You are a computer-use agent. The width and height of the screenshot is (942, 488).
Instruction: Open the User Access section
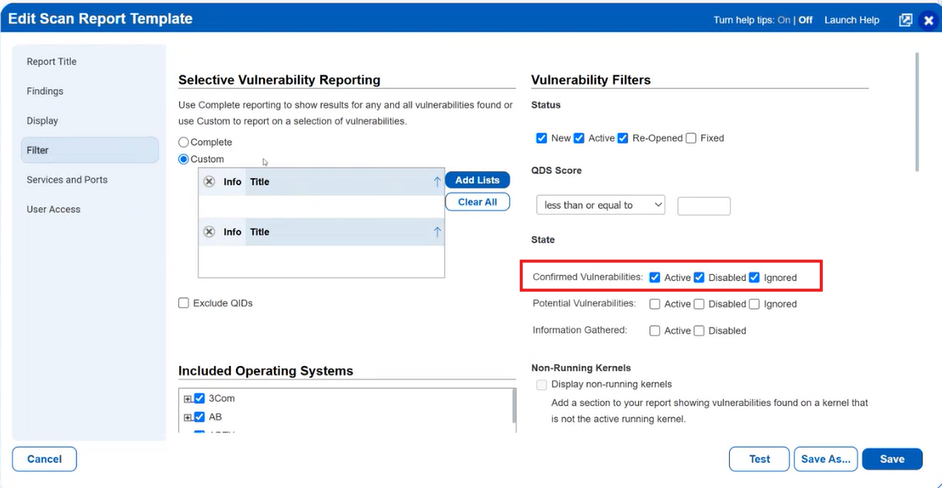tap(90, 209)
